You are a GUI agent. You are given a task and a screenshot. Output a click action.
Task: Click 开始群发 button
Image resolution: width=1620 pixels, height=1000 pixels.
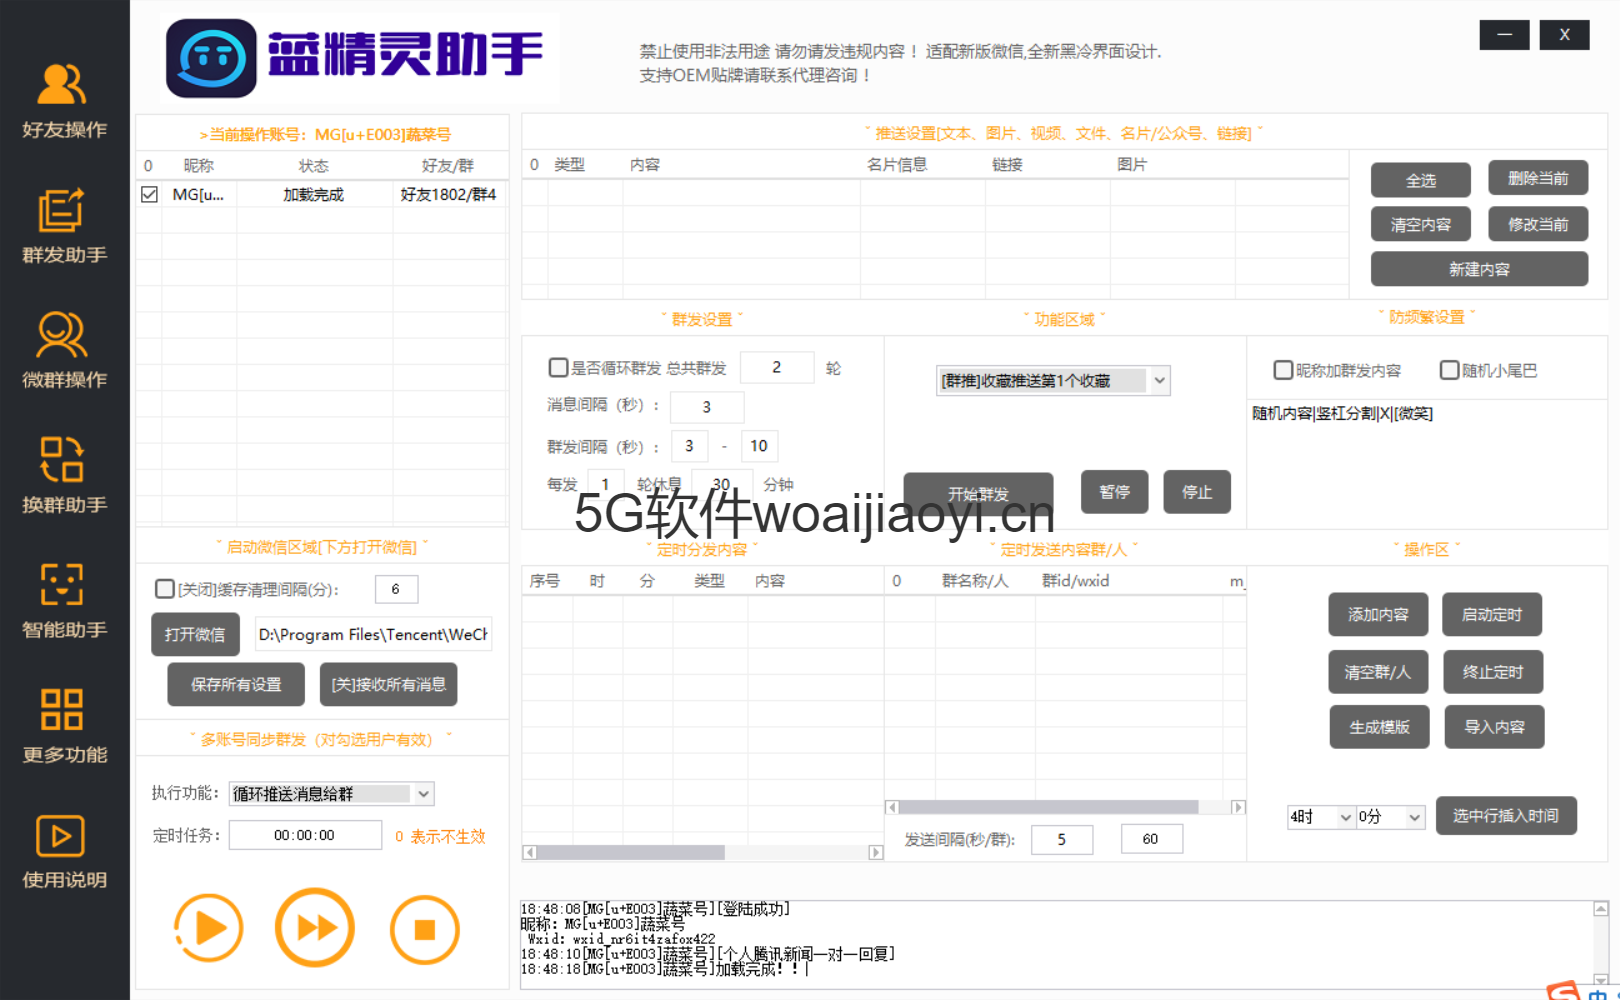click(978, 494)
